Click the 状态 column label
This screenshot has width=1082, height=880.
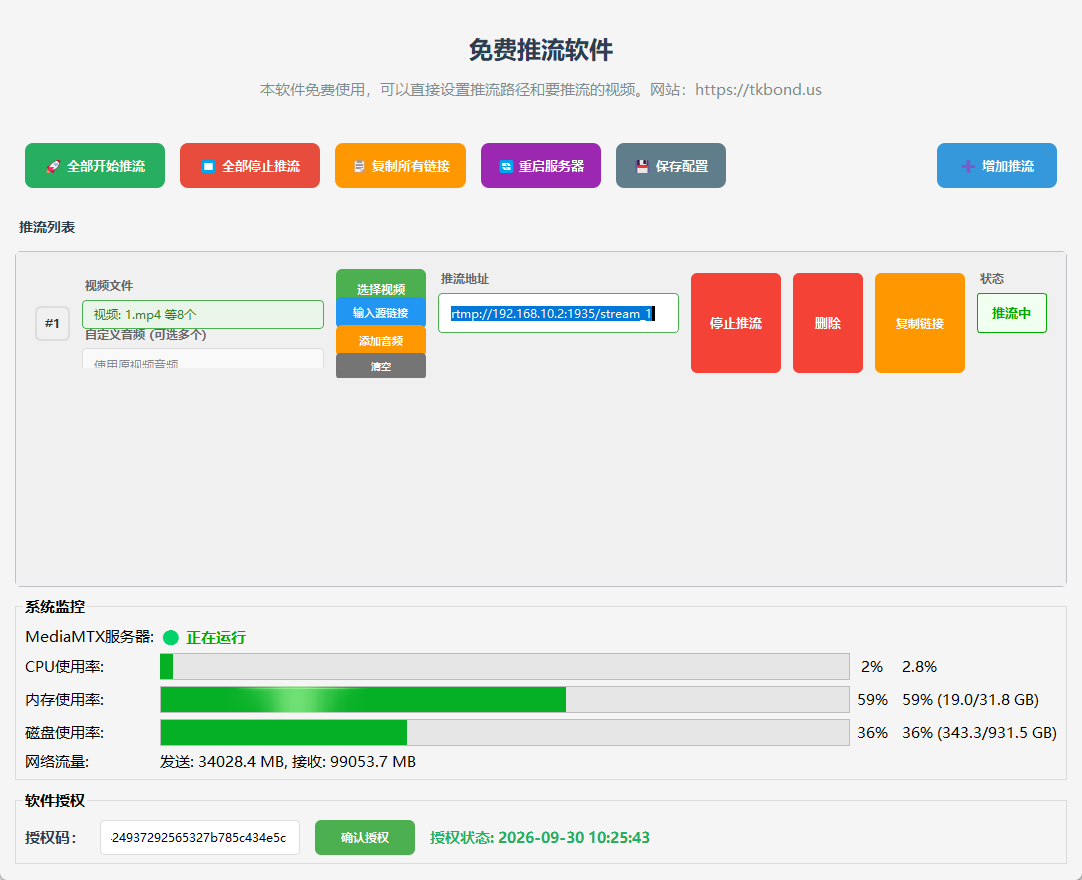(992, 279)
